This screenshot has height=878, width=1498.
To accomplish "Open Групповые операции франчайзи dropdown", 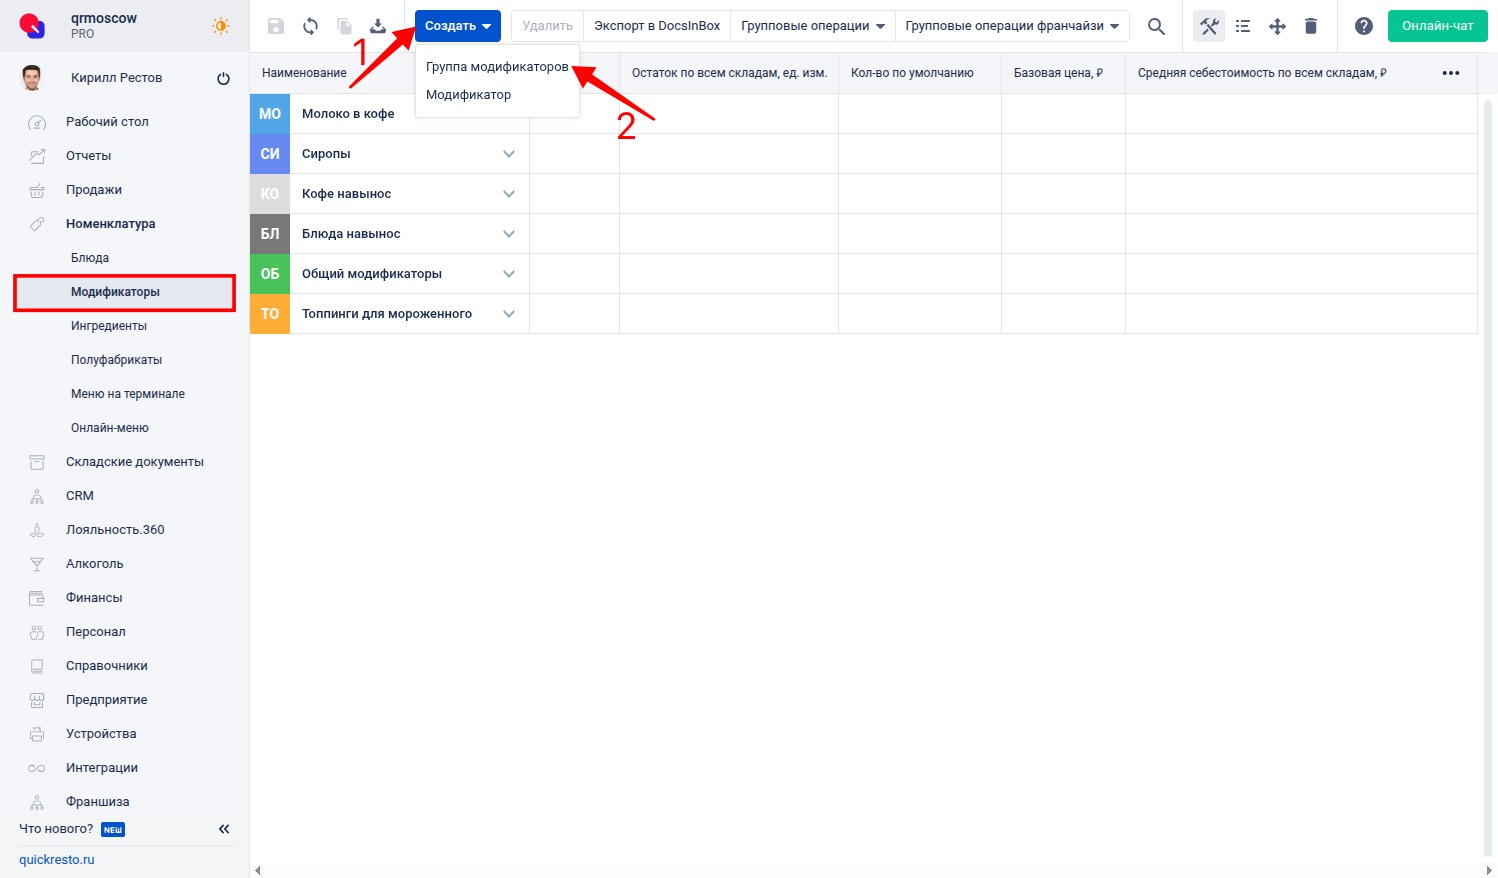I will [x=1012, y=26].
